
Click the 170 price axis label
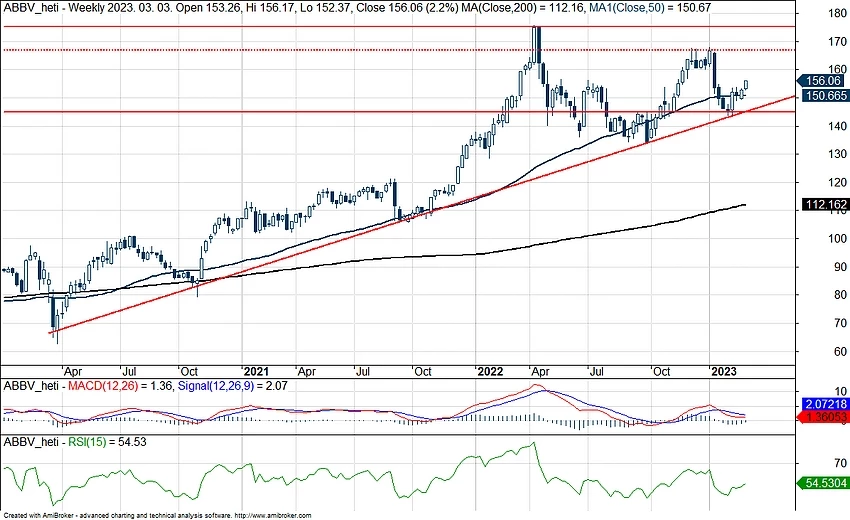pyautogui.click(x=838, y=42)
